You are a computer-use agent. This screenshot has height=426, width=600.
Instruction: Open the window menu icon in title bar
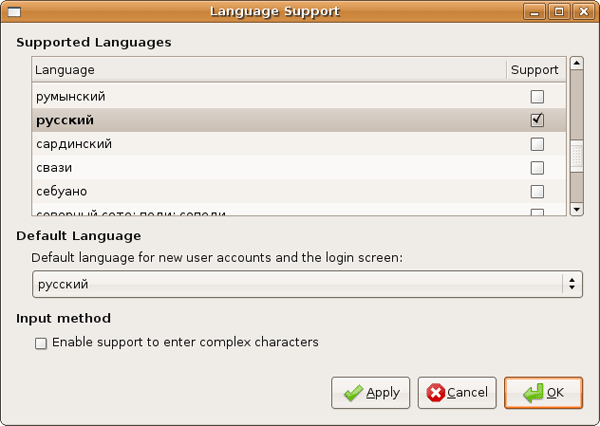tap(13, 12)
